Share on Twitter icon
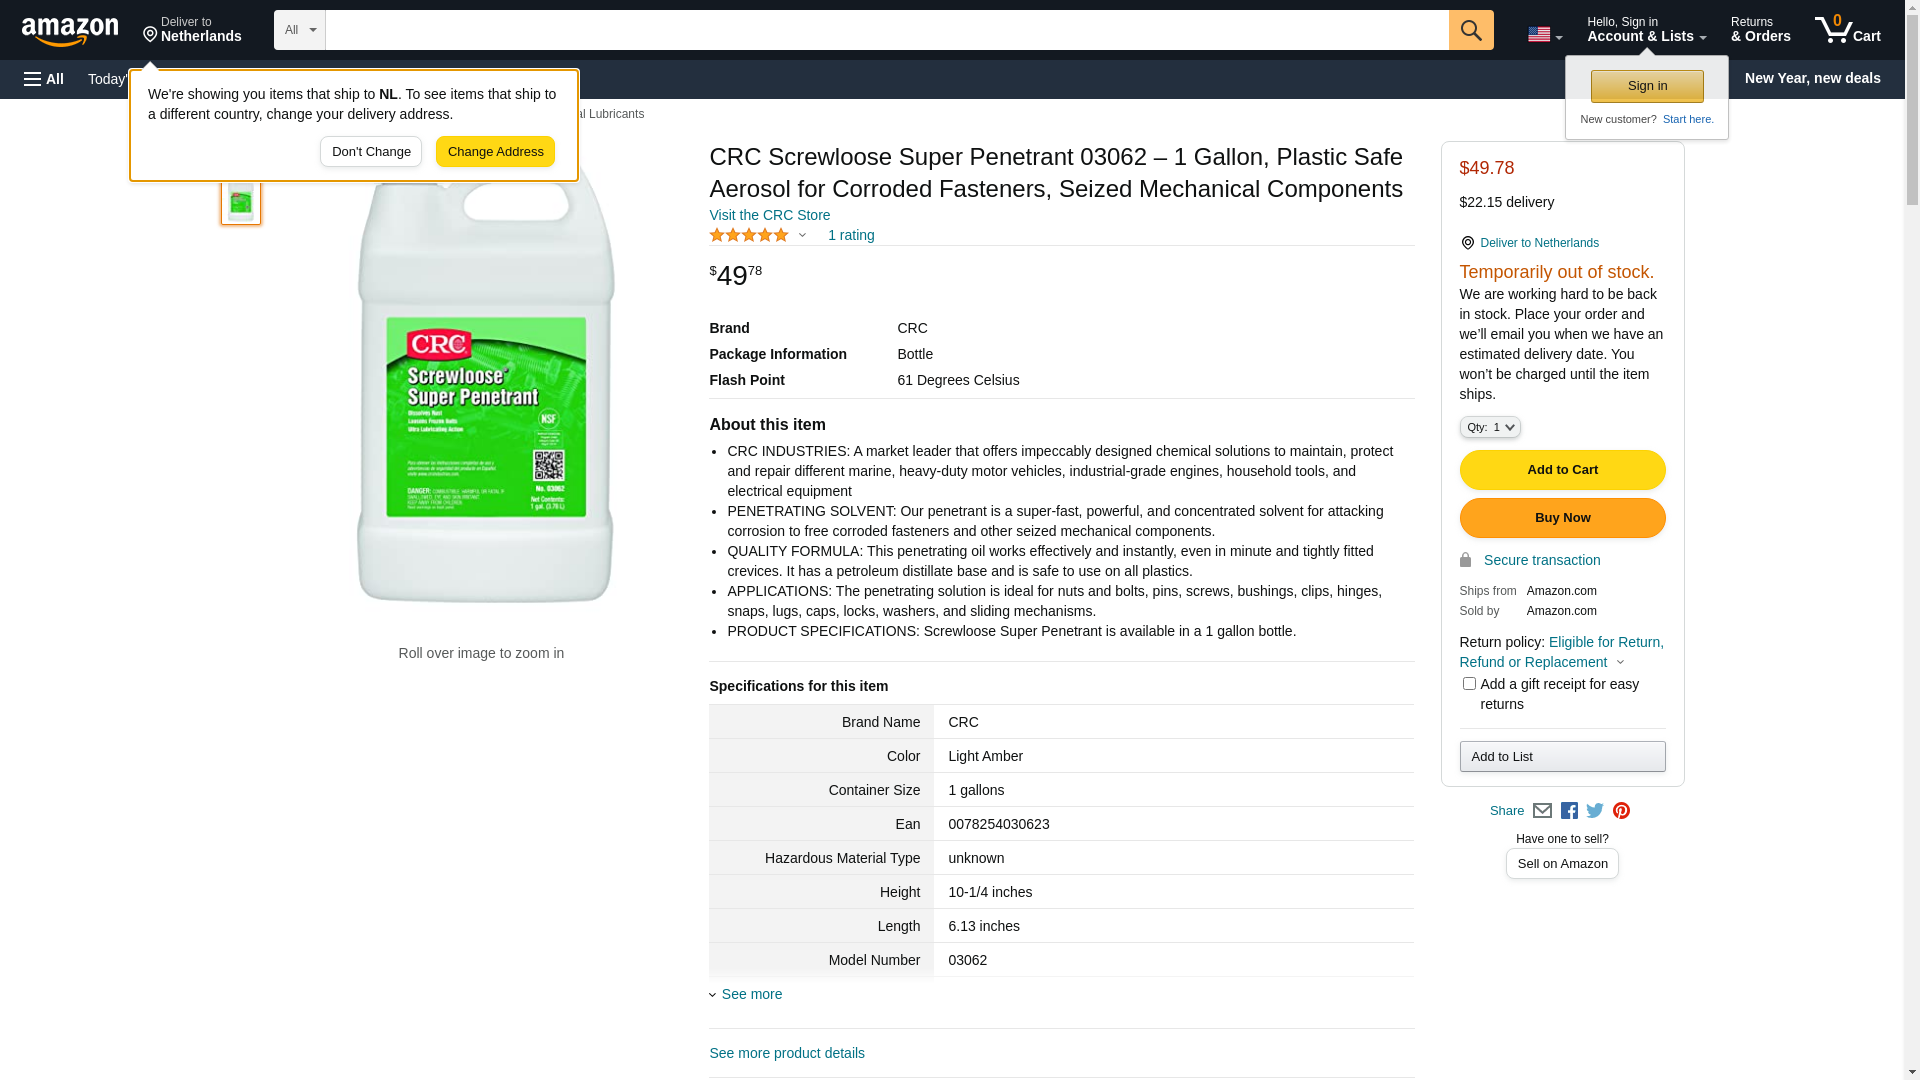Image resolution: width=1920 pixels, height=1080 pixels. coord(1595,811)
